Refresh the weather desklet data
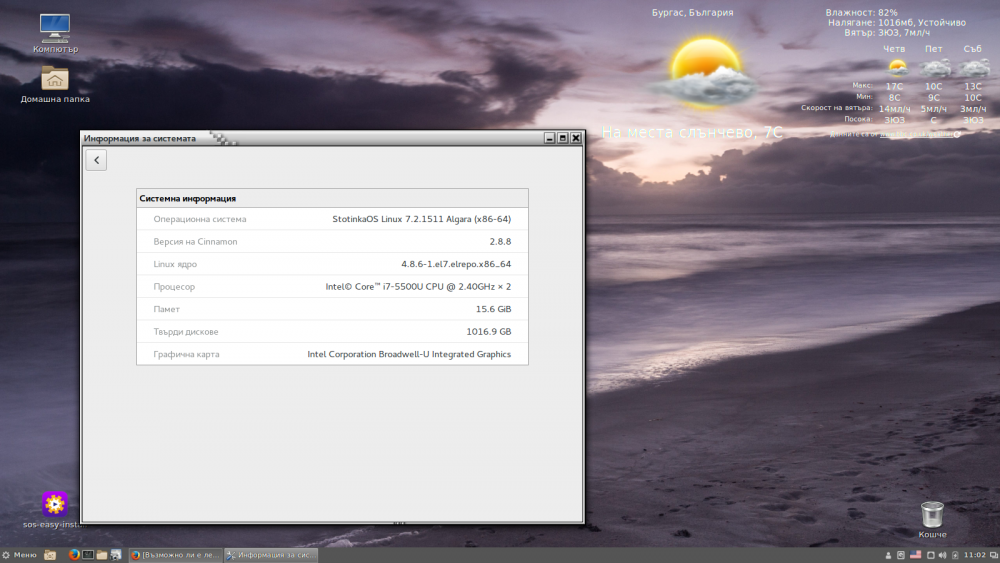This screenshot has height=563, width=1000. pyautogui.click(x=957, y=135)
